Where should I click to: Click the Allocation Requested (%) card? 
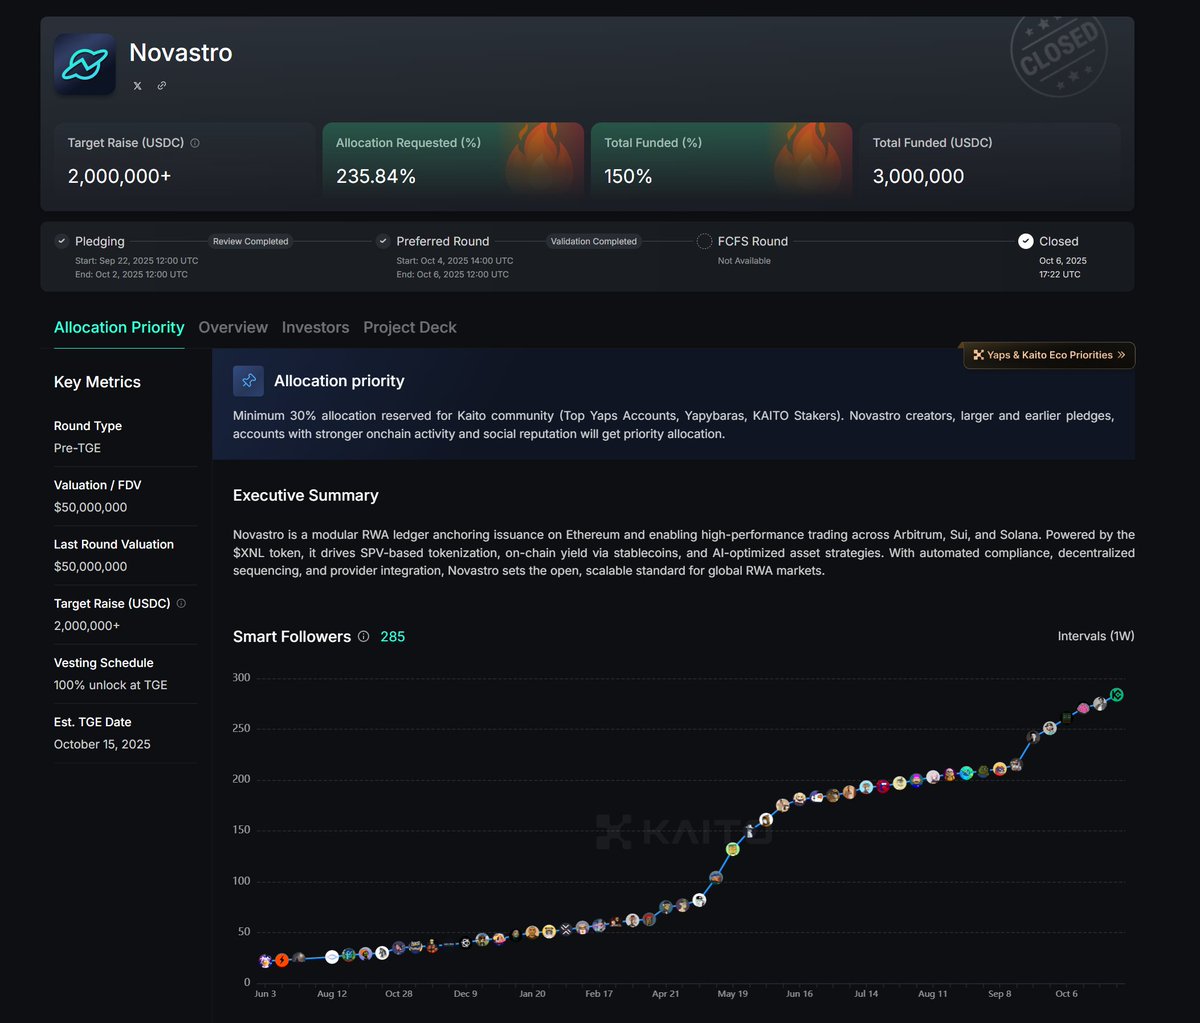pyautogui.click(x=453, y=160)
